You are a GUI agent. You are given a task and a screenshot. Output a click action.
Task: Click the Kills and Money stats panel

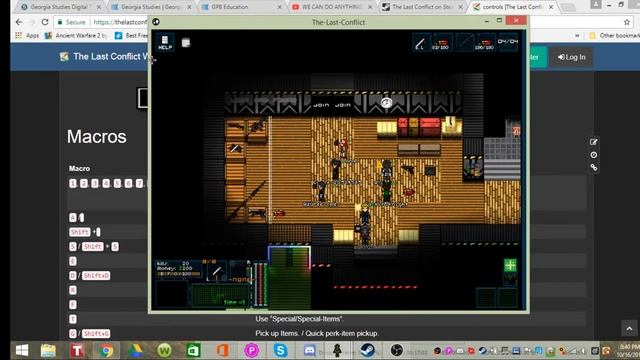(x=178, y=268)
